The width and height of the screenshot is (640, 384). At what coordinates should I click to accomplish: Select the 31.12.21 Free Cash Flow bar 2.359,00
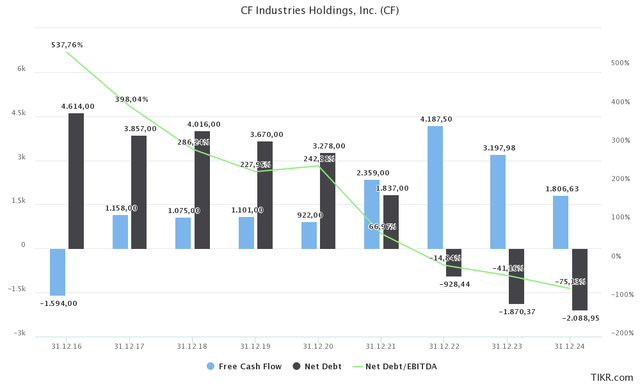372,214
